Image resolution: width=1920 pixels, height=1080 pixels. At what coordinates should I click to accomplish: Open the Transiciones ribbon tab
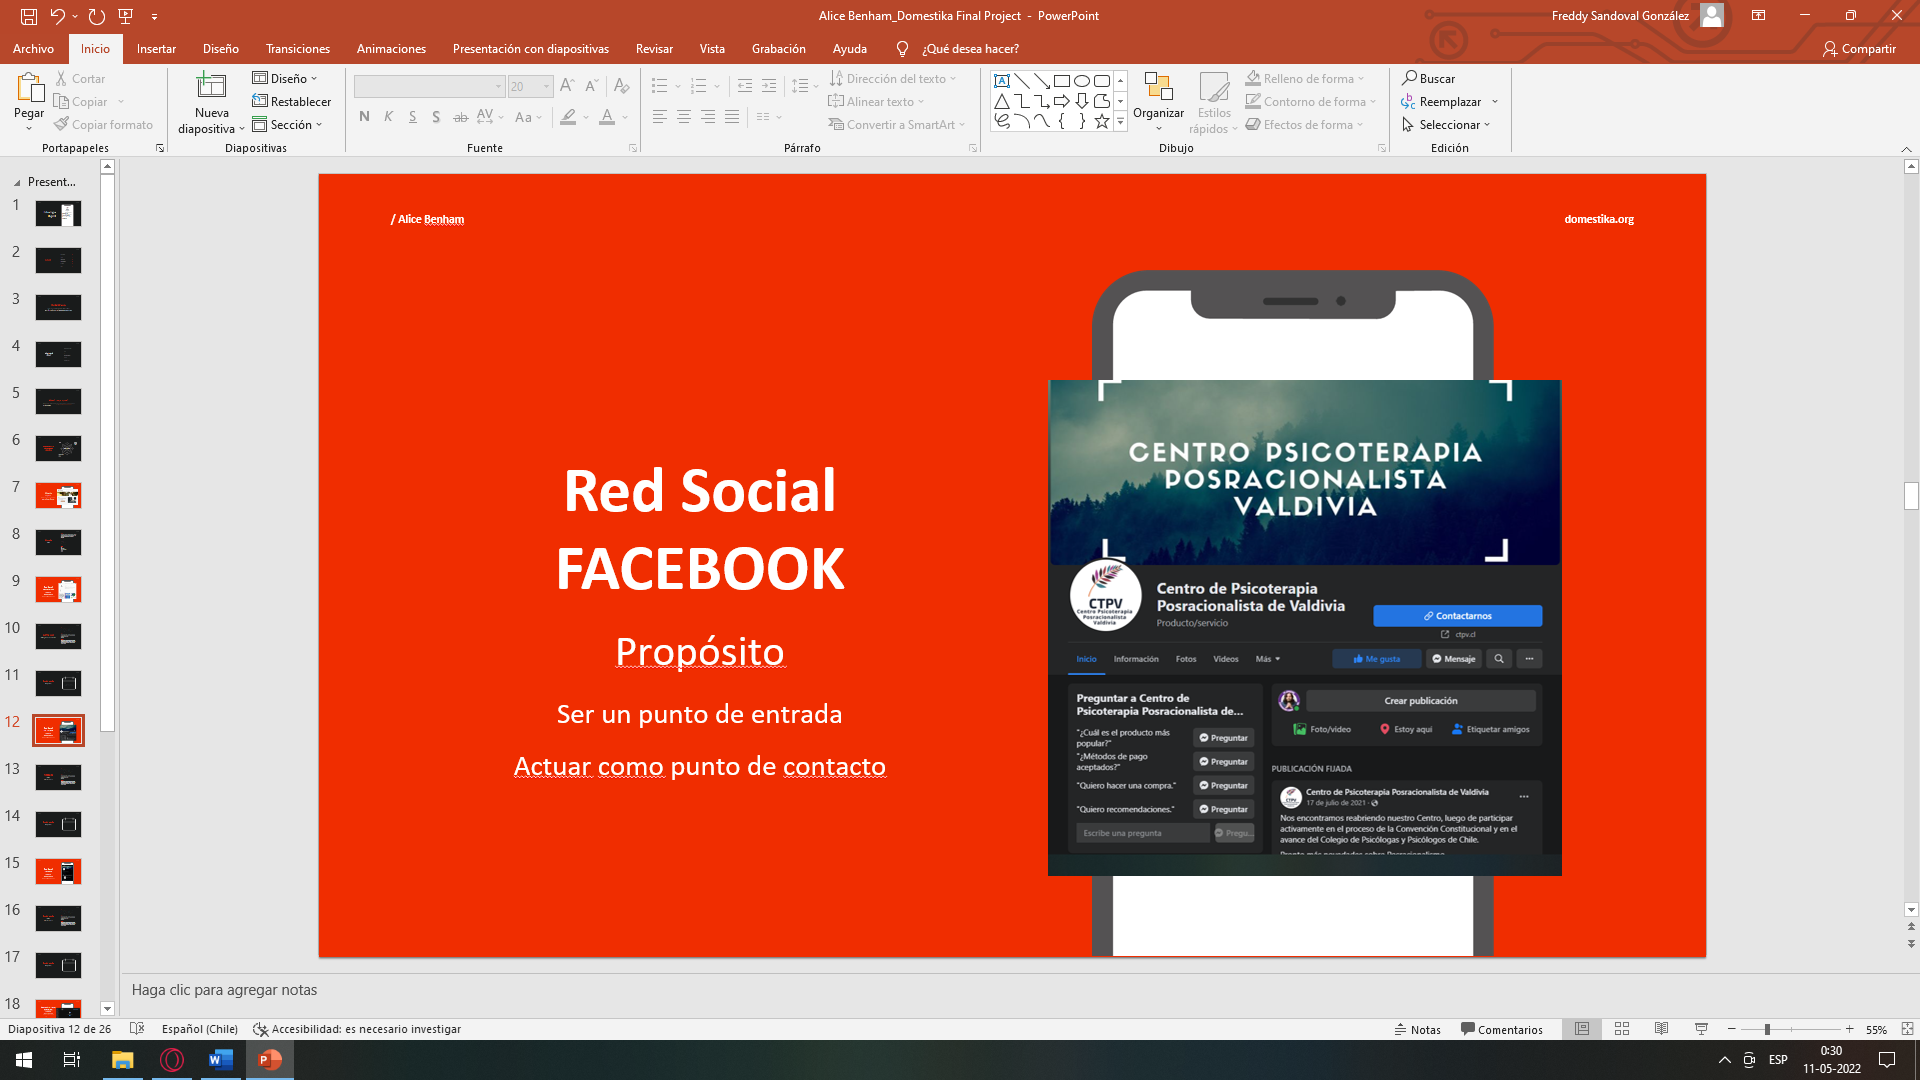coord(297,49)
